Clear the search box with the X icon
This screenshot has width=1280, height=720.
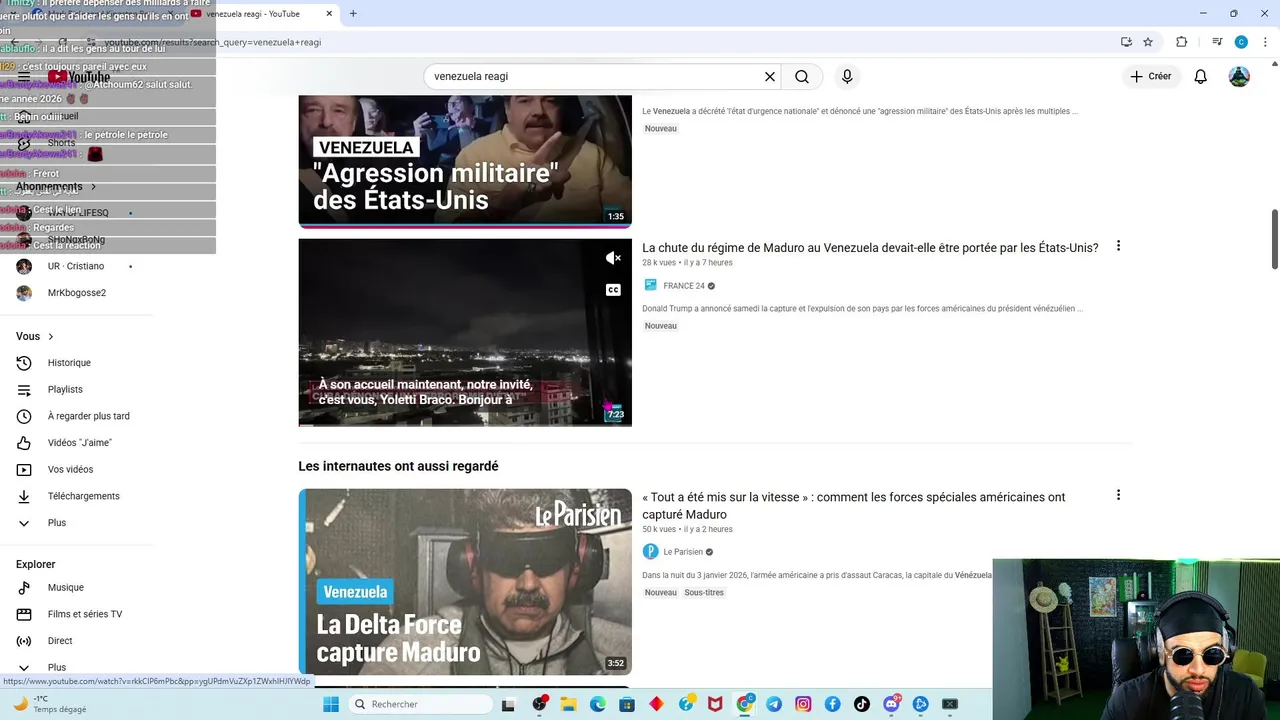(770, 77)
